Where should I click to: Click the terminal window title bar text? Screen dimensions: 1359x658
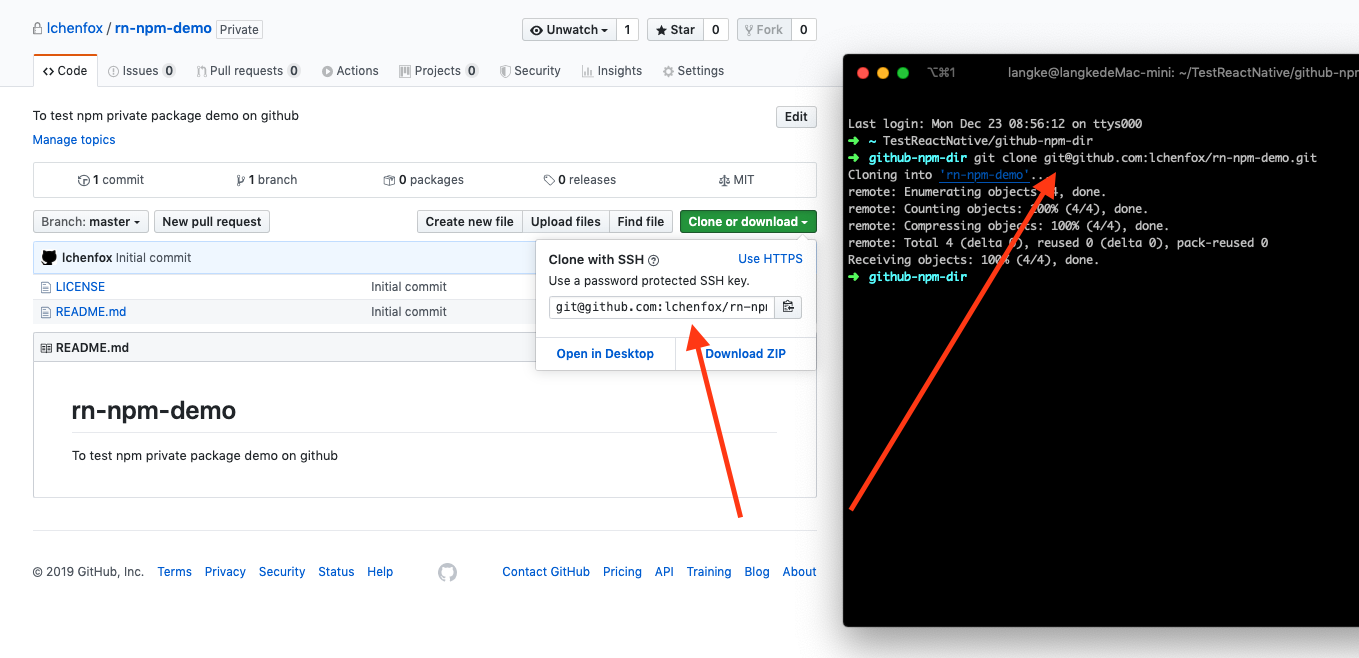pos(1183,73)
